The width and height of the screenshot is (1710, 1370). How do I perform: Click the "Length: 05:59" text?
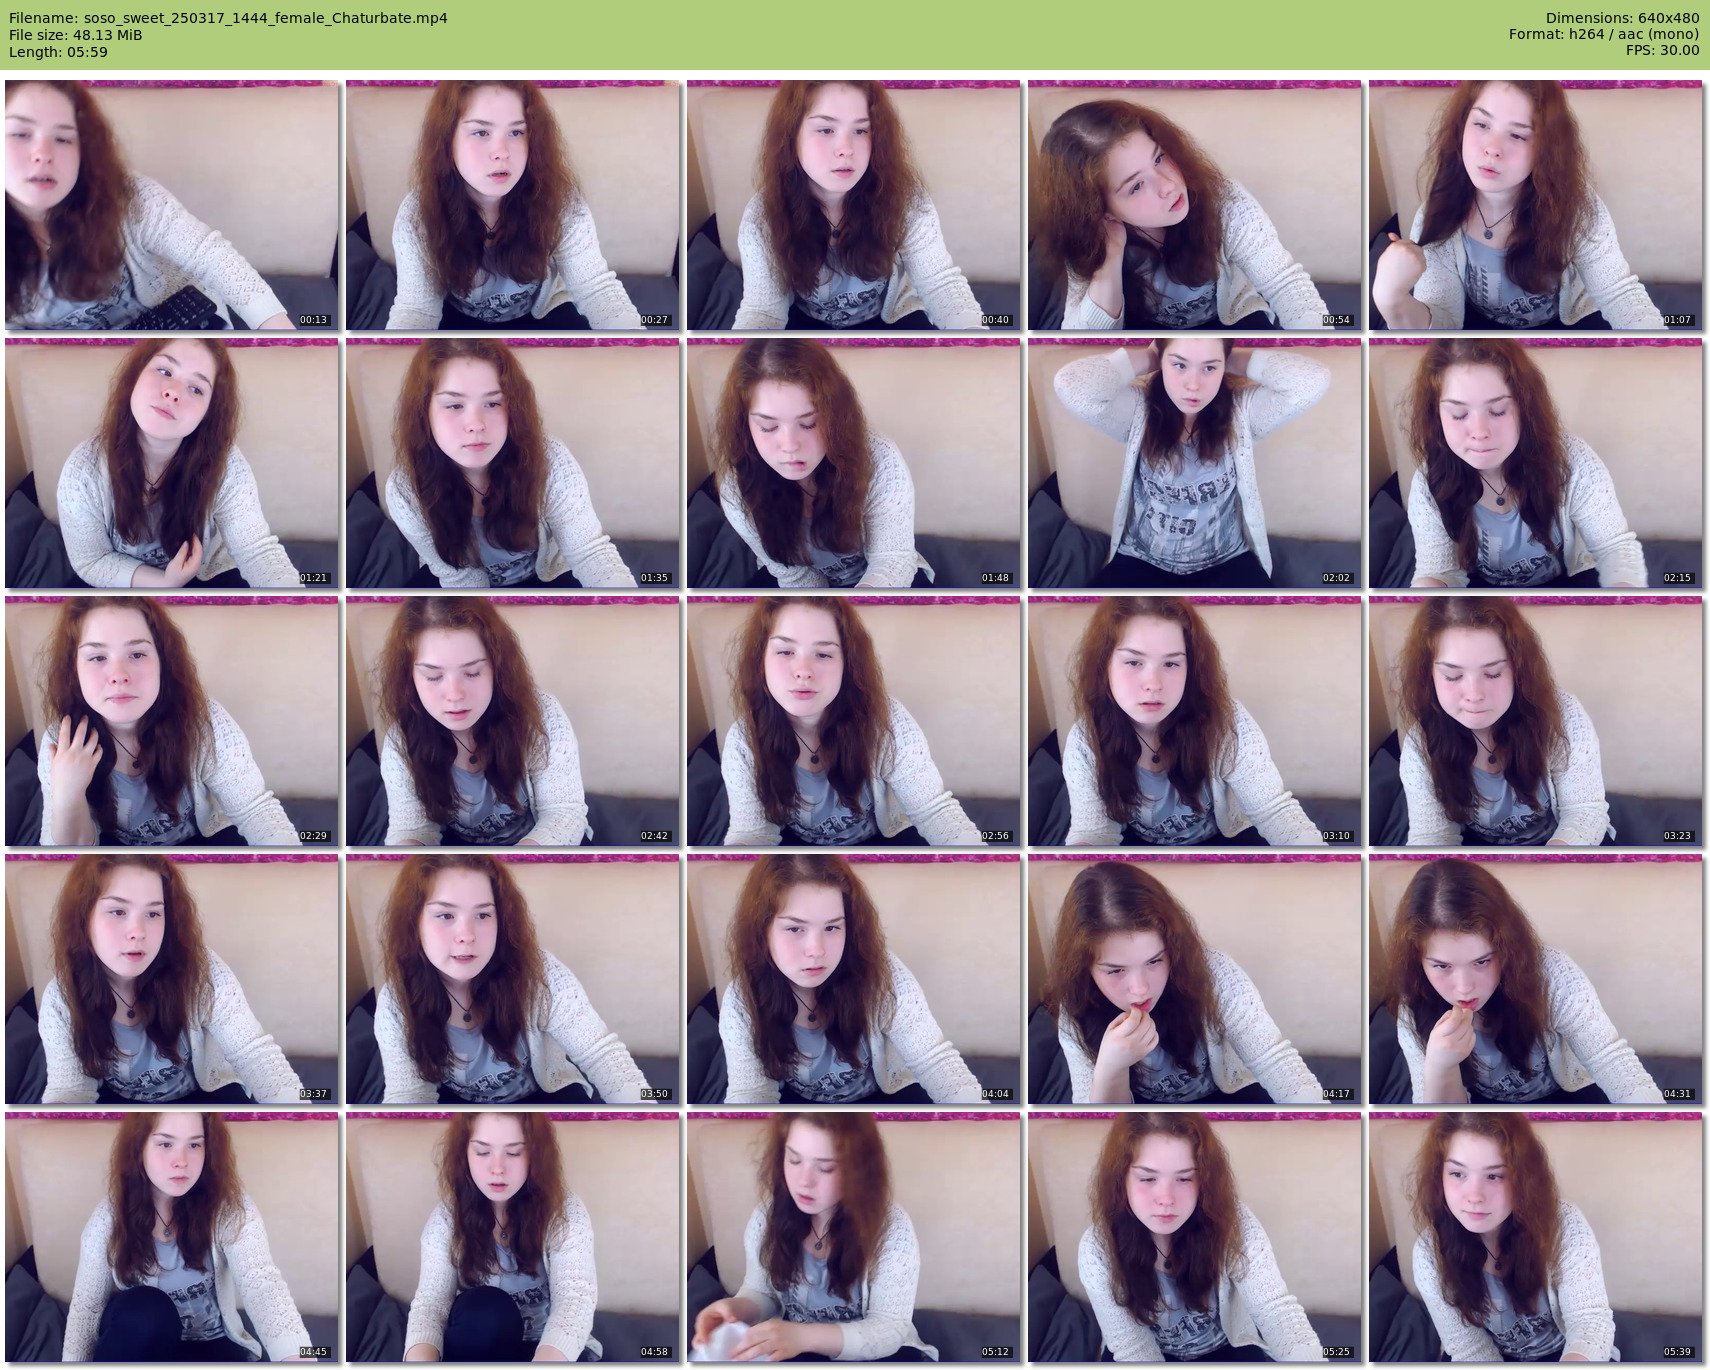pos(58,52)
